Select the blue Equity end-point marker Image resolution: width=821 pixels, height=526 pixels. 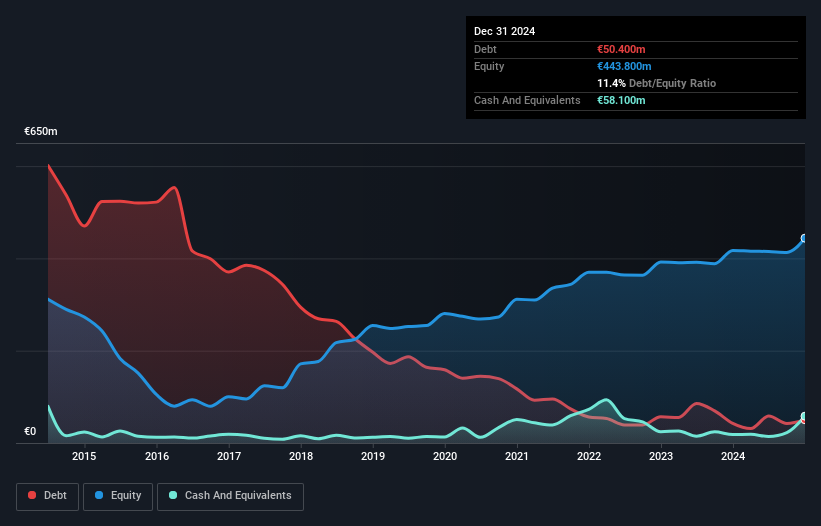pos(803,239)
